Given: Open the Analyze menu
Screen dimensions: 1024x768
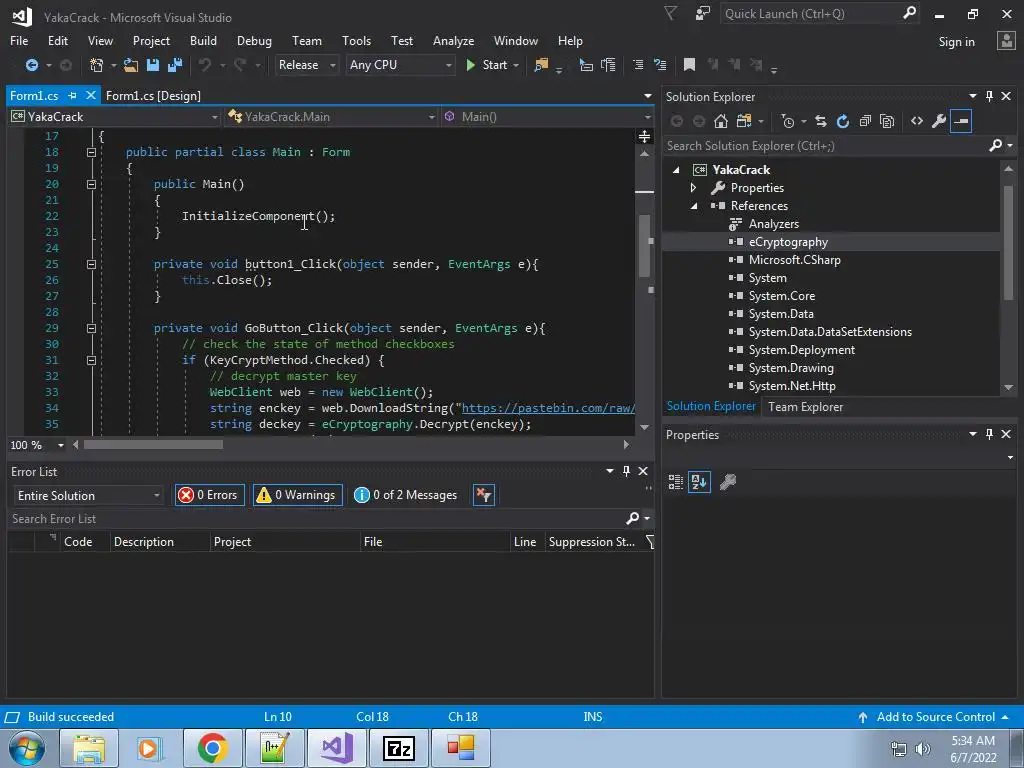Looking at the screenshot, I should point(453,40).
